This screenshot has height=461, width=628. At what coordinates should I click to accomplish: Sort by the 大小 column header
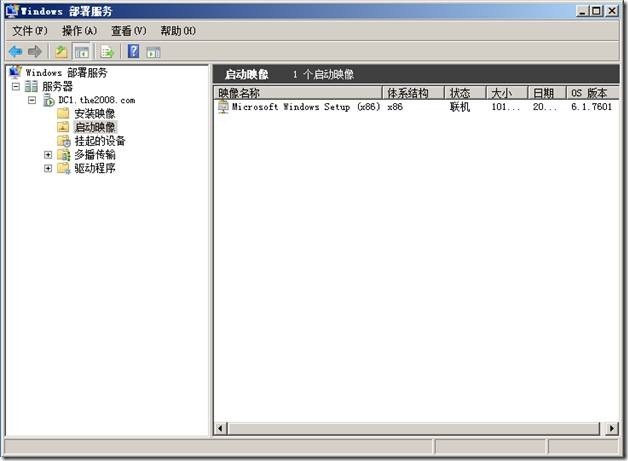coord(507,93)
